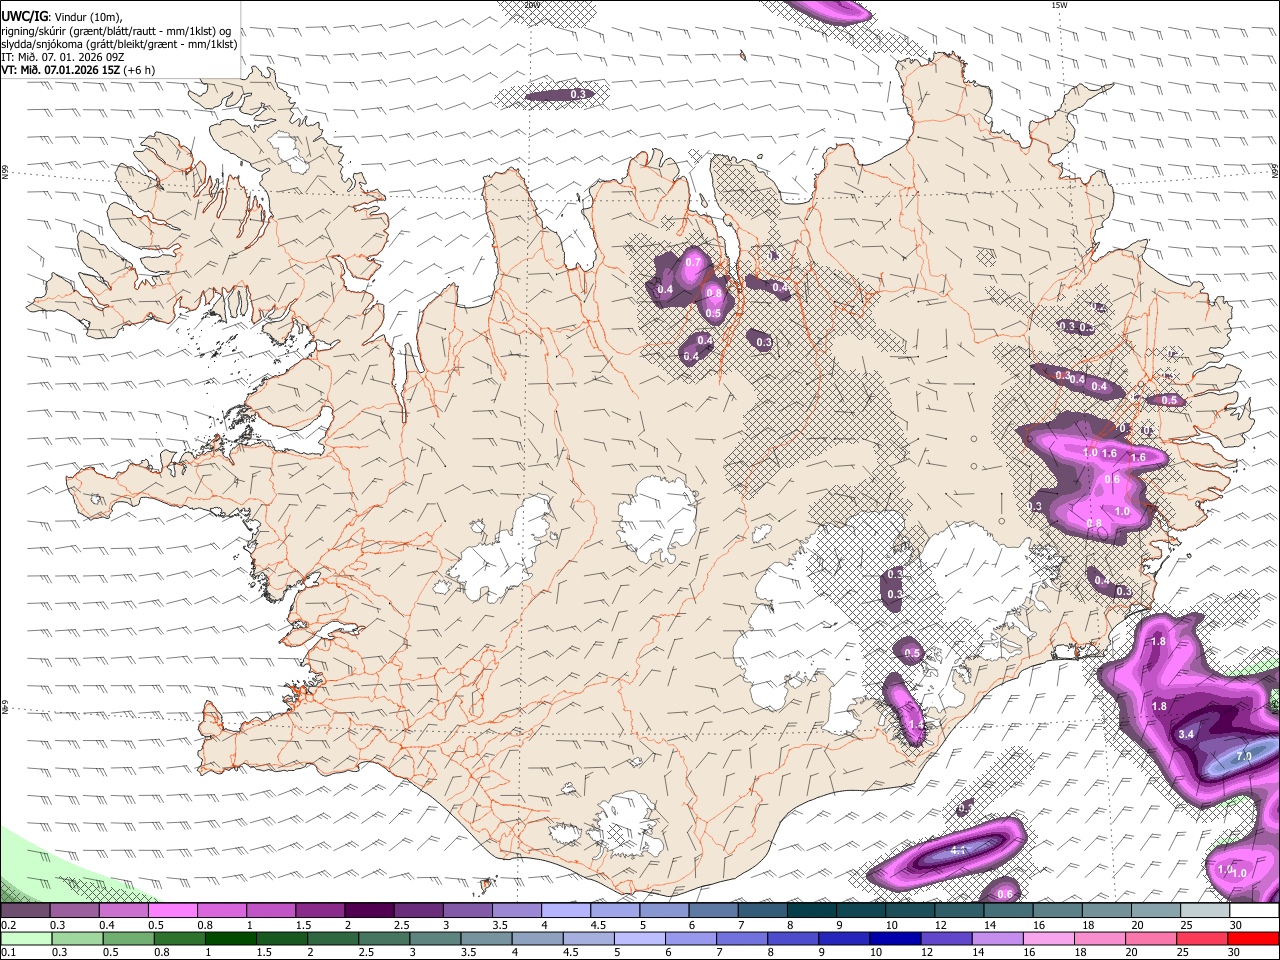Pick upper legend swatch between 1 and 1.5

pos(270,911)
